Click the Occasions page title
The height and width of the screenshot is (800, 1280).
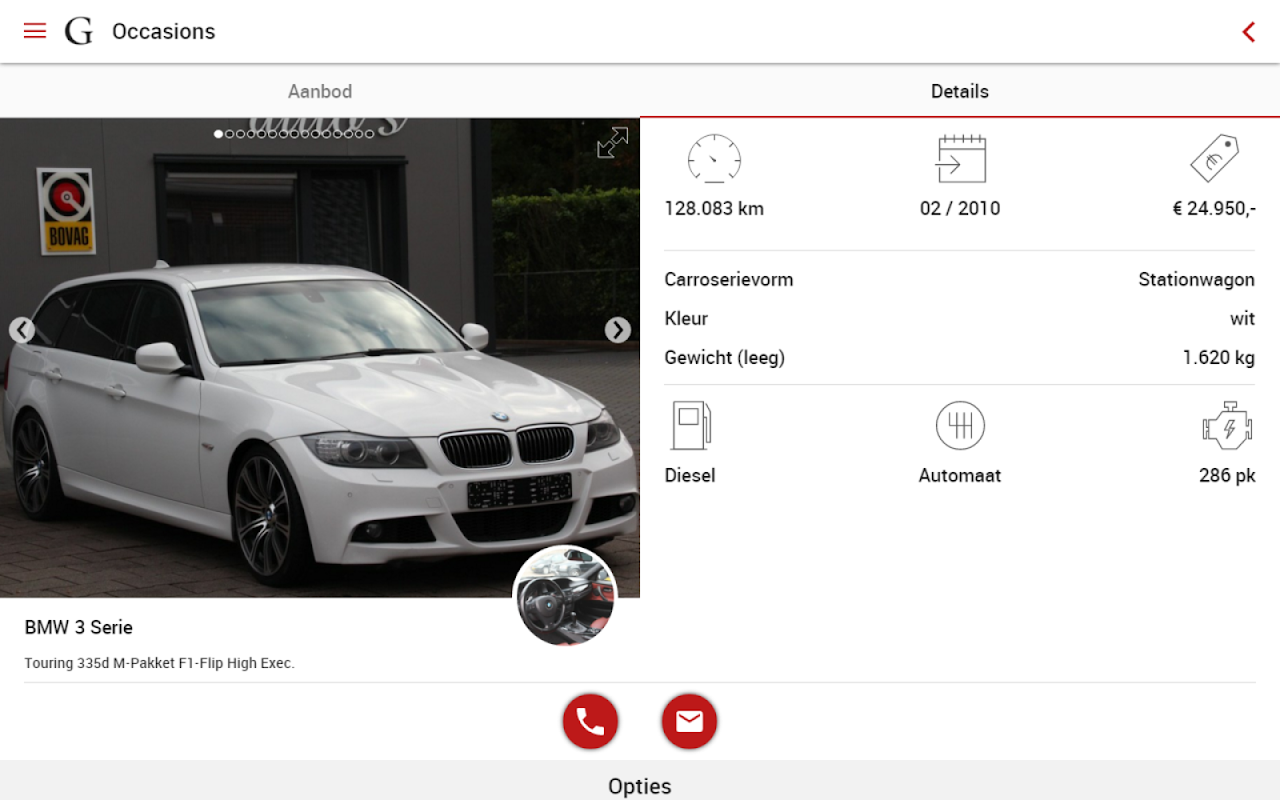pyautogui.click(x=164, y=32)
